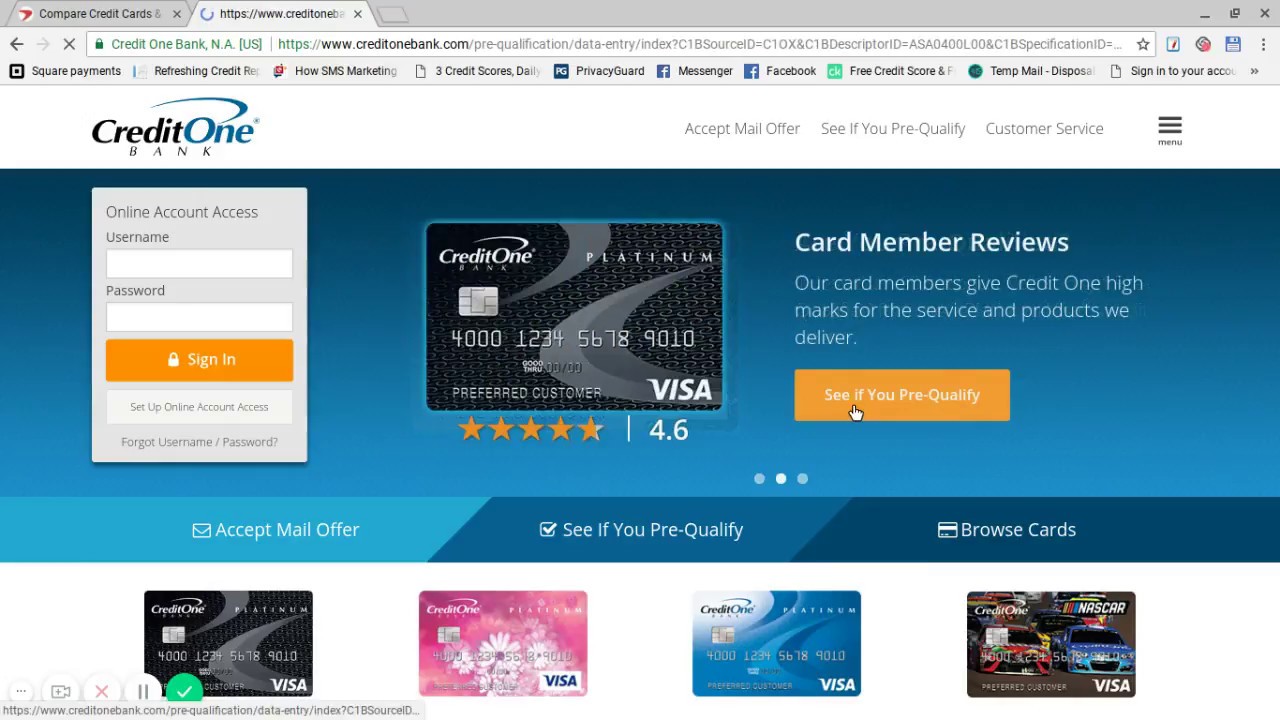The image size is (1280, 720).
Task: Bookmark page with the star icon
Action: (x=1143, y=44)
